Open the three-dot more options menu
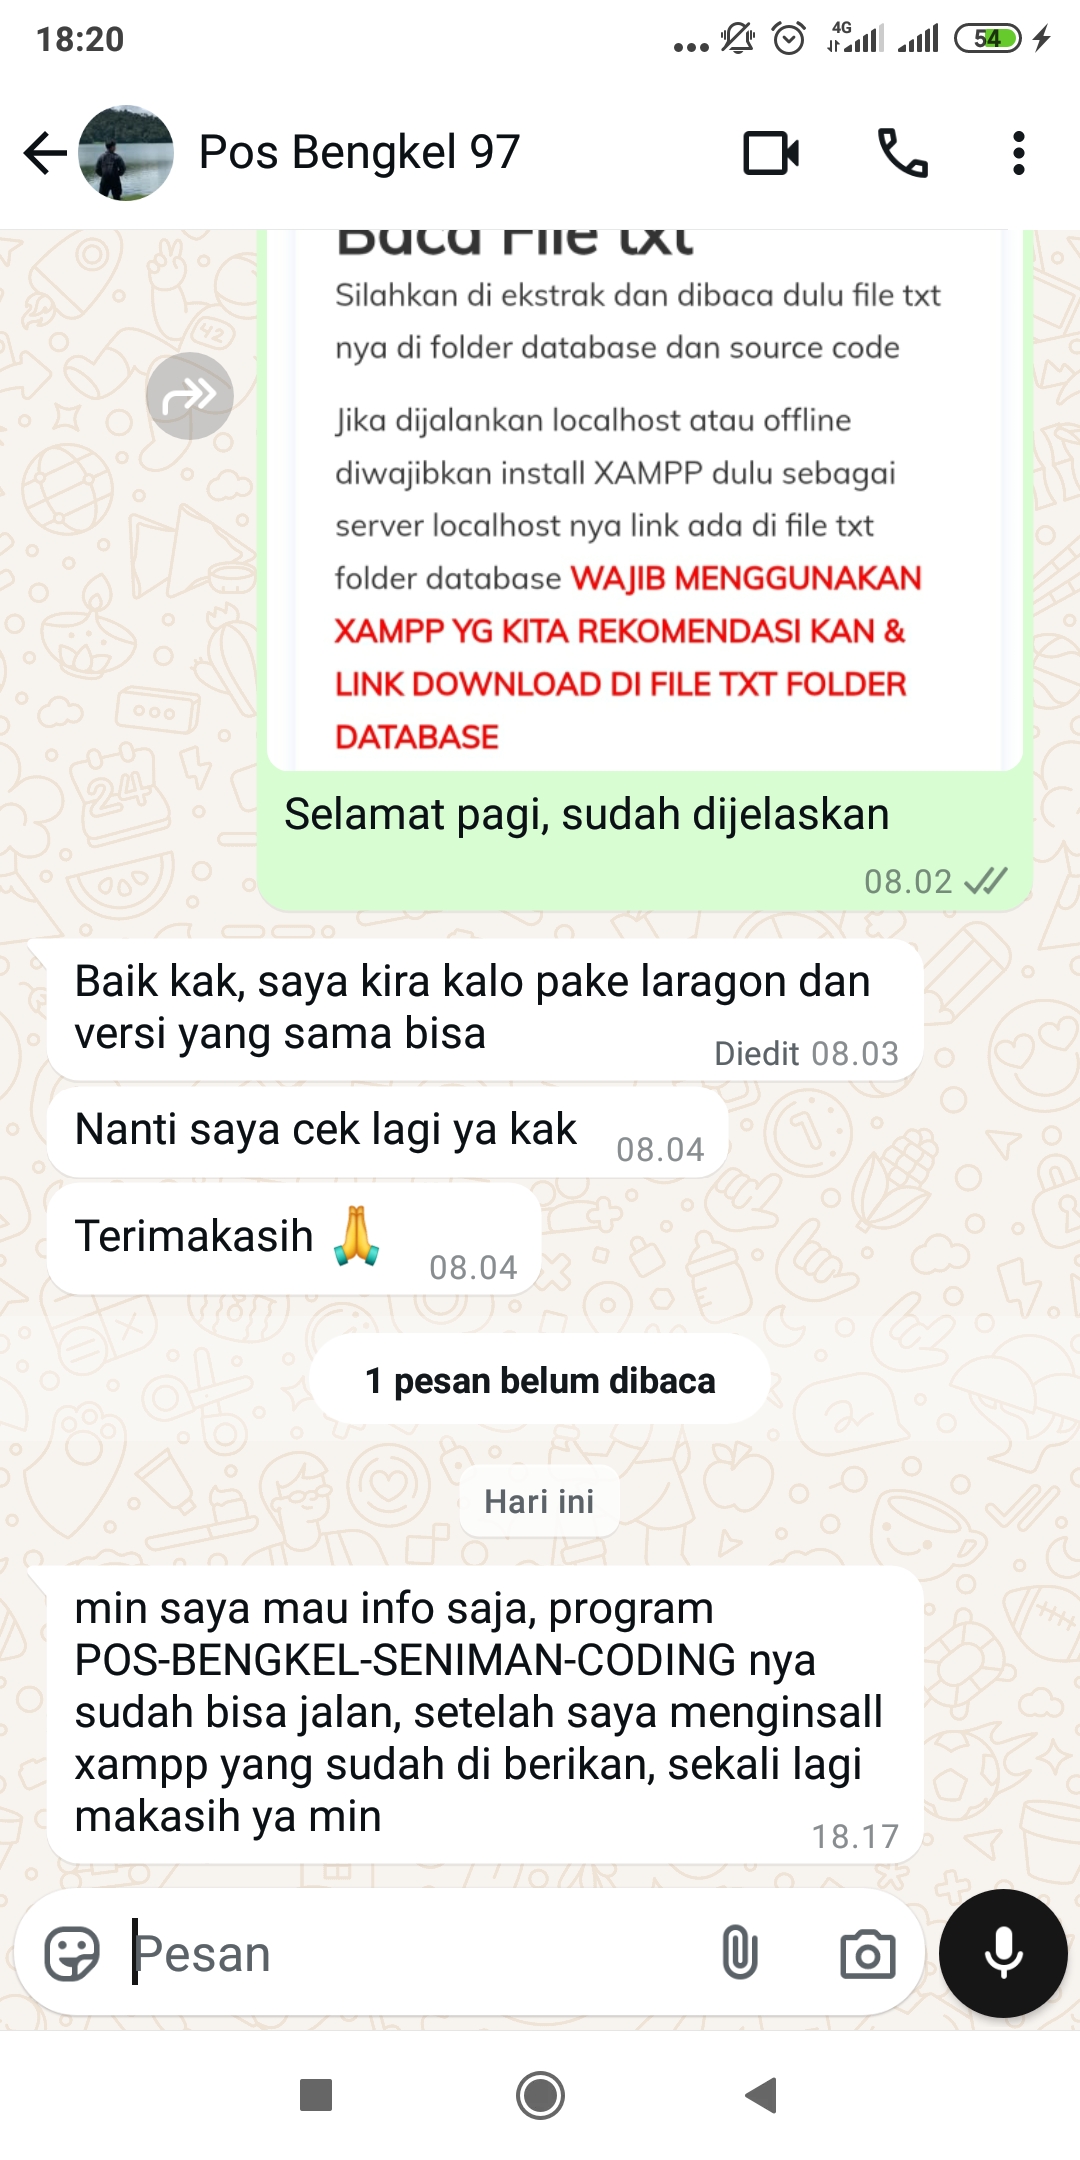 pyautogui.click(x=1018, y=153)
